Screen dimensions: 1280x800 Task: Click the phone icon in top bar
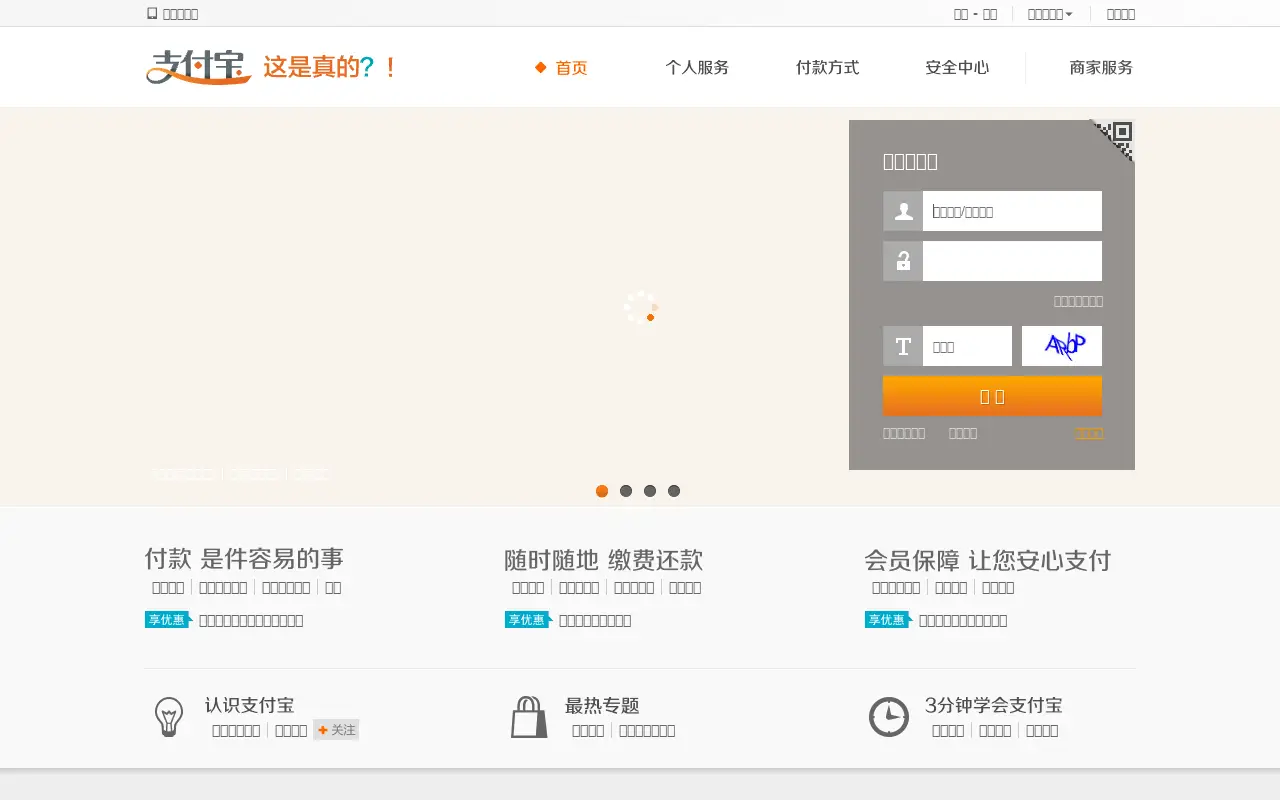pos(152,14)
